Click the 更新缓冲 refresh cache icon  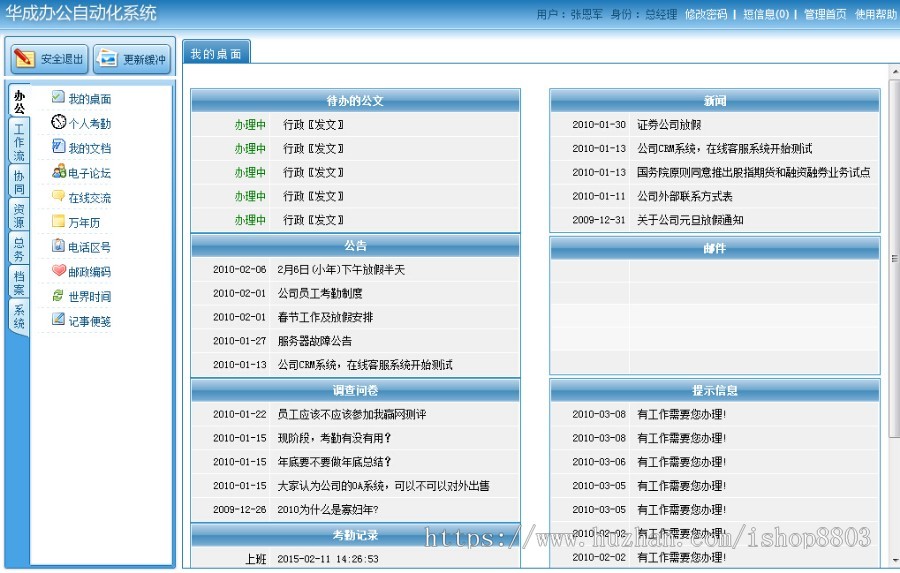tap(107, 58)
